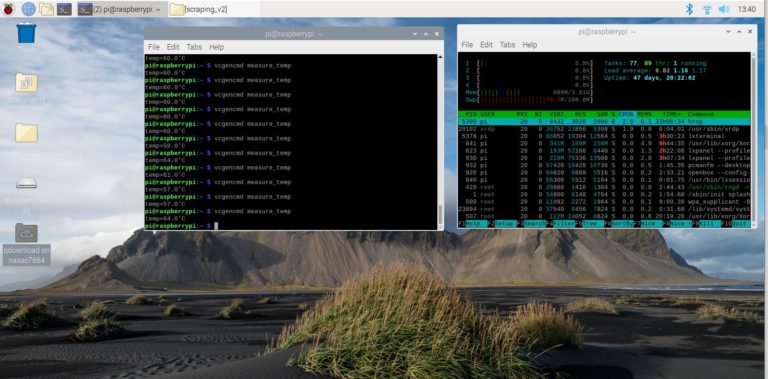This screenshot has width=768, height=379.
Task: Select the highlighted htop process row in htop
Action: (604, 121)
